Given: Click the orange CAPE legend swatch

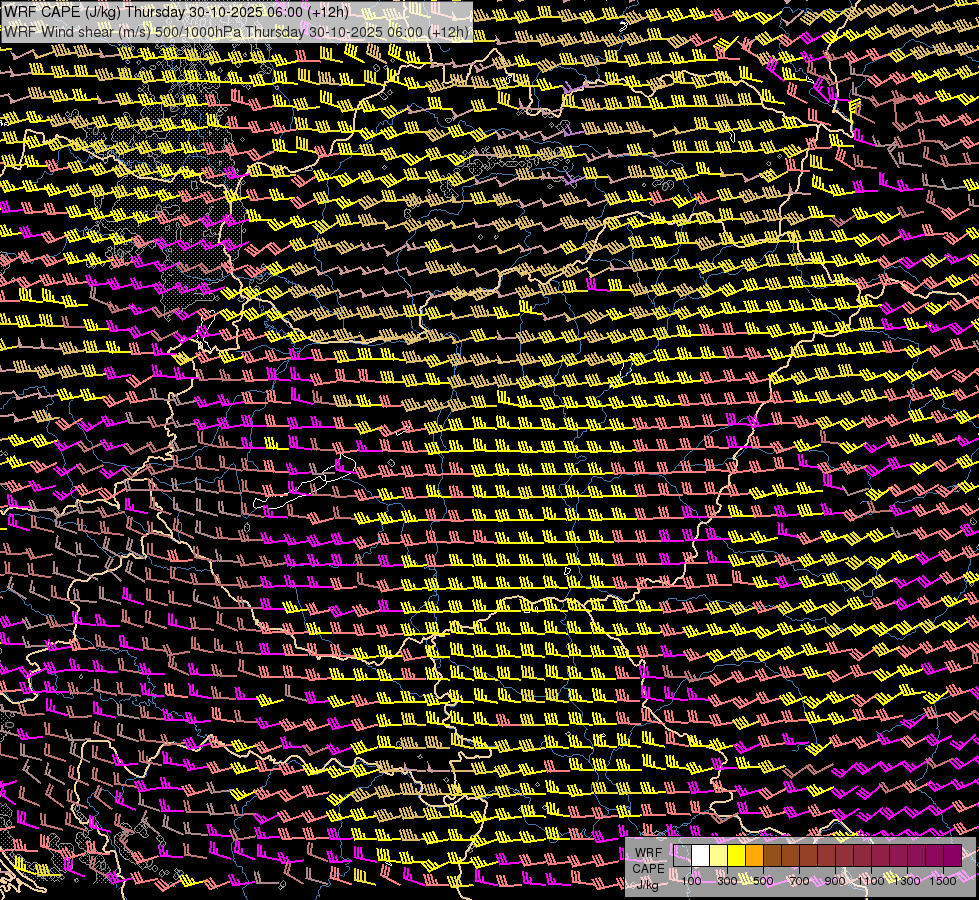Looking at the screenshot, I should [x=754, y=856].
